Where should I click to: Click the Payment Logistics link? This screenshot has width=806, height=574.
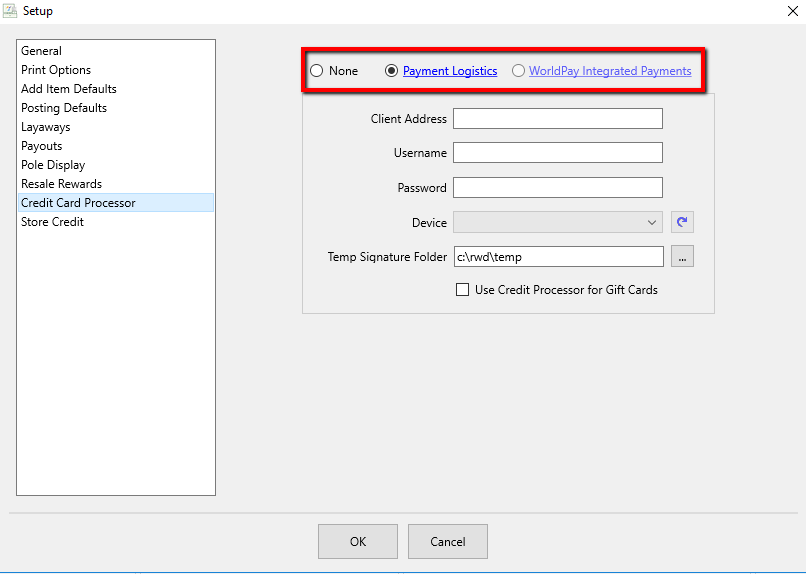click(450, 71)
